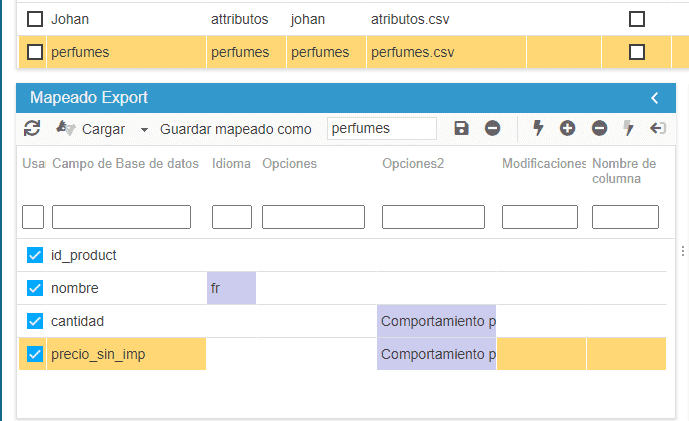Click the plus circle add field icon

coord(567,128)
